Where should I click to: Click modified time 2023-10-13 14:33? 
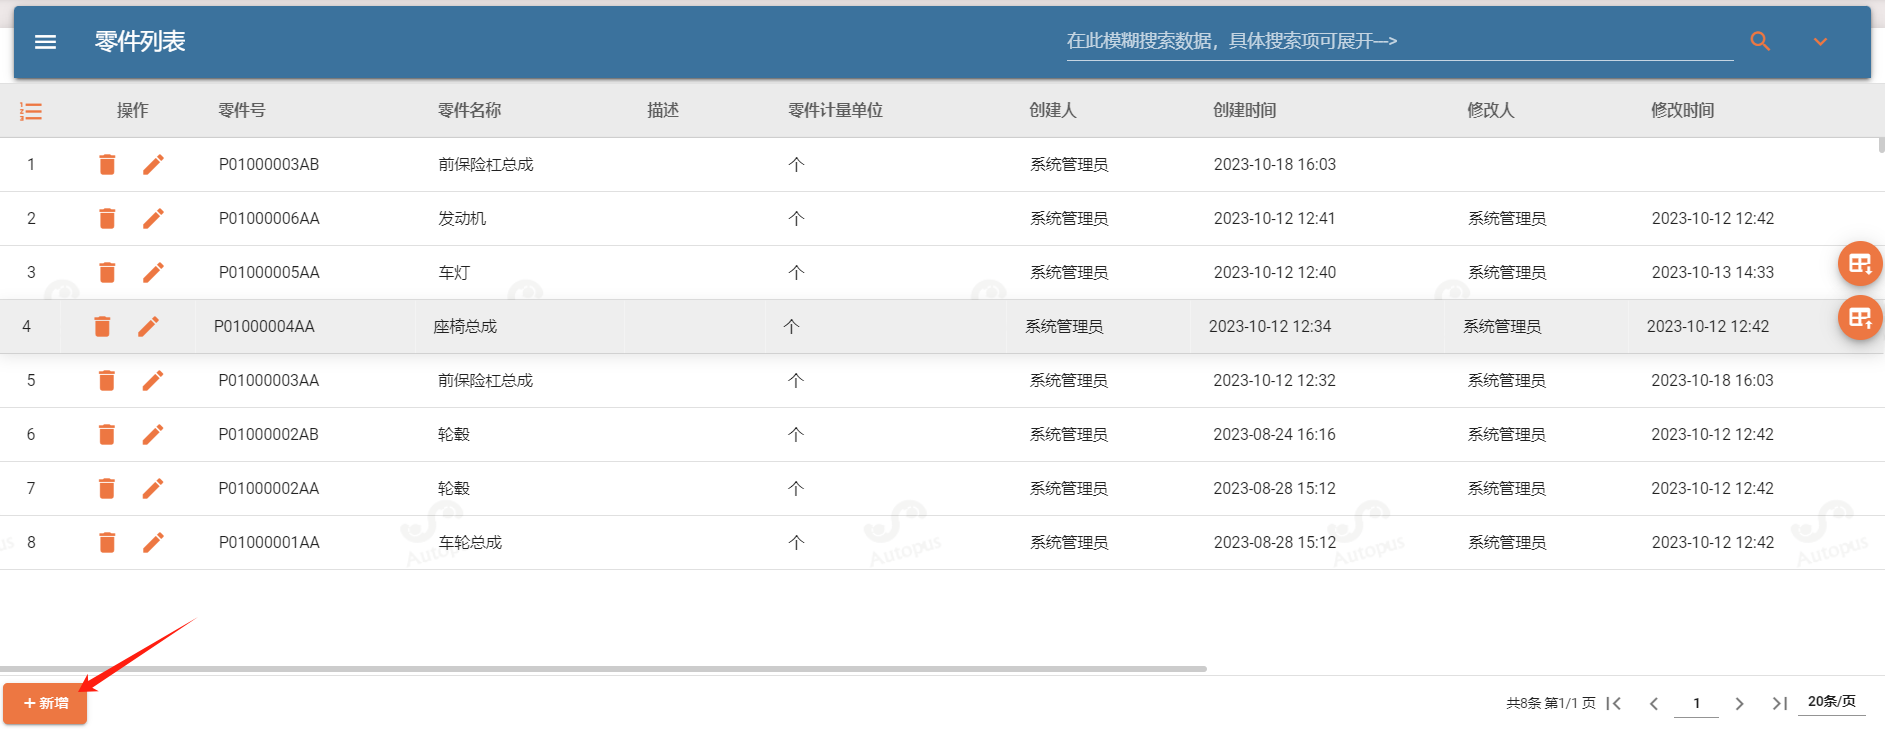(1713, 272)
